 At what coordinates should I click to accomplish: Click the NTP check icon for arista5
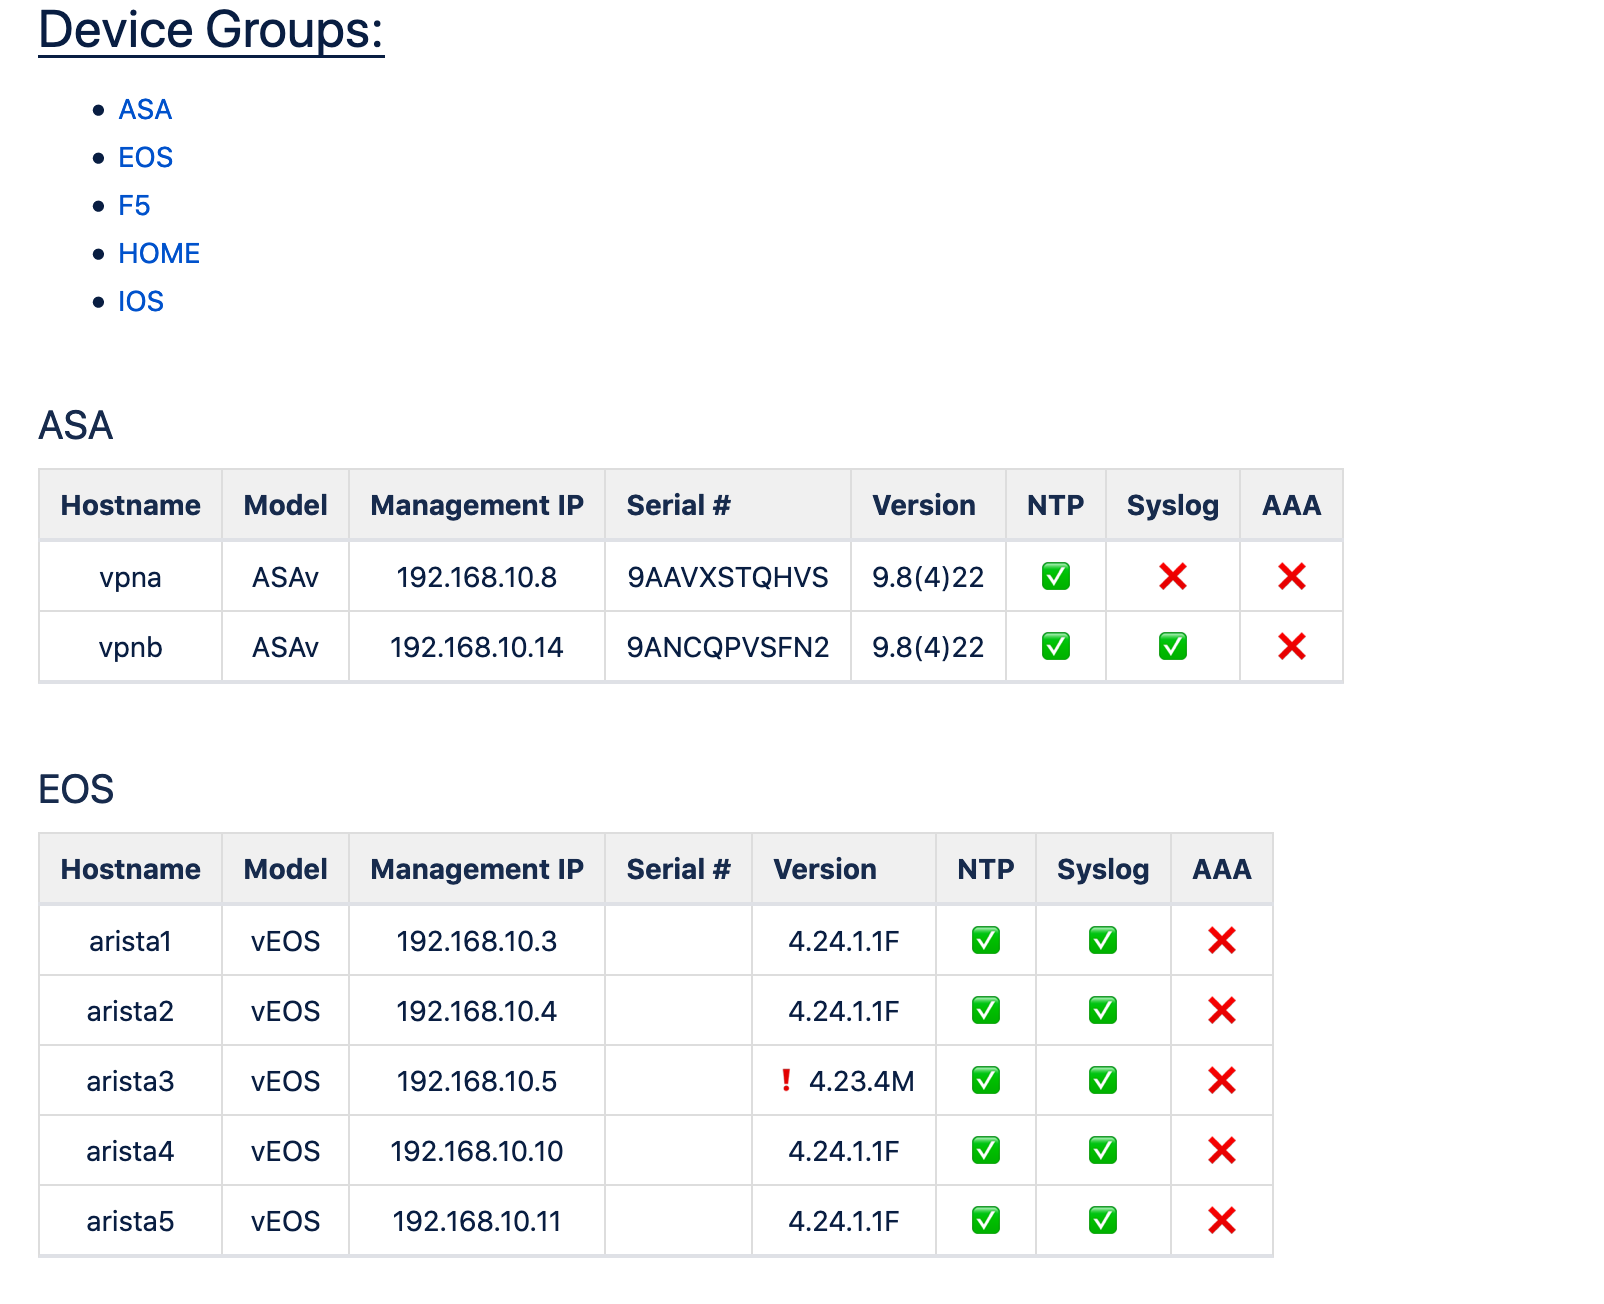[x=986, y=1220]
